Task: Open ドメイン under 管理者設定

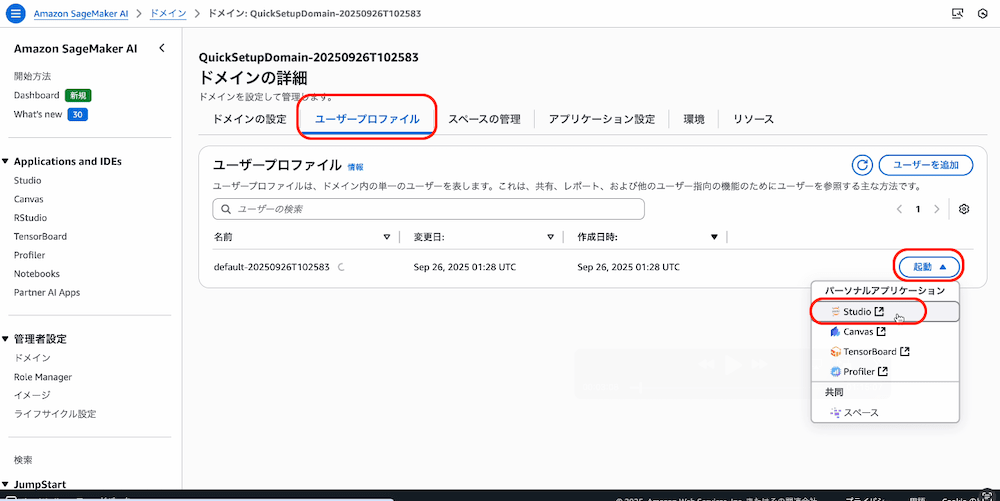Action: (33, 358)
